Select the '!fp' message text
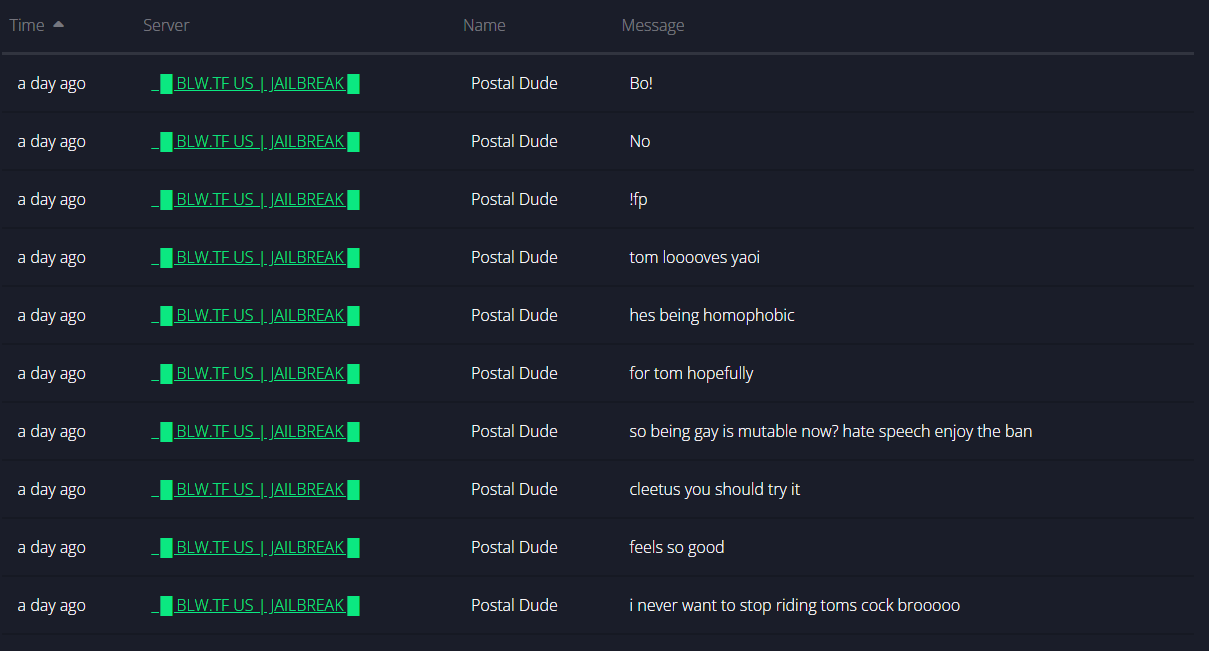This screenshot has width=1209, height=651. click(638, 200)
